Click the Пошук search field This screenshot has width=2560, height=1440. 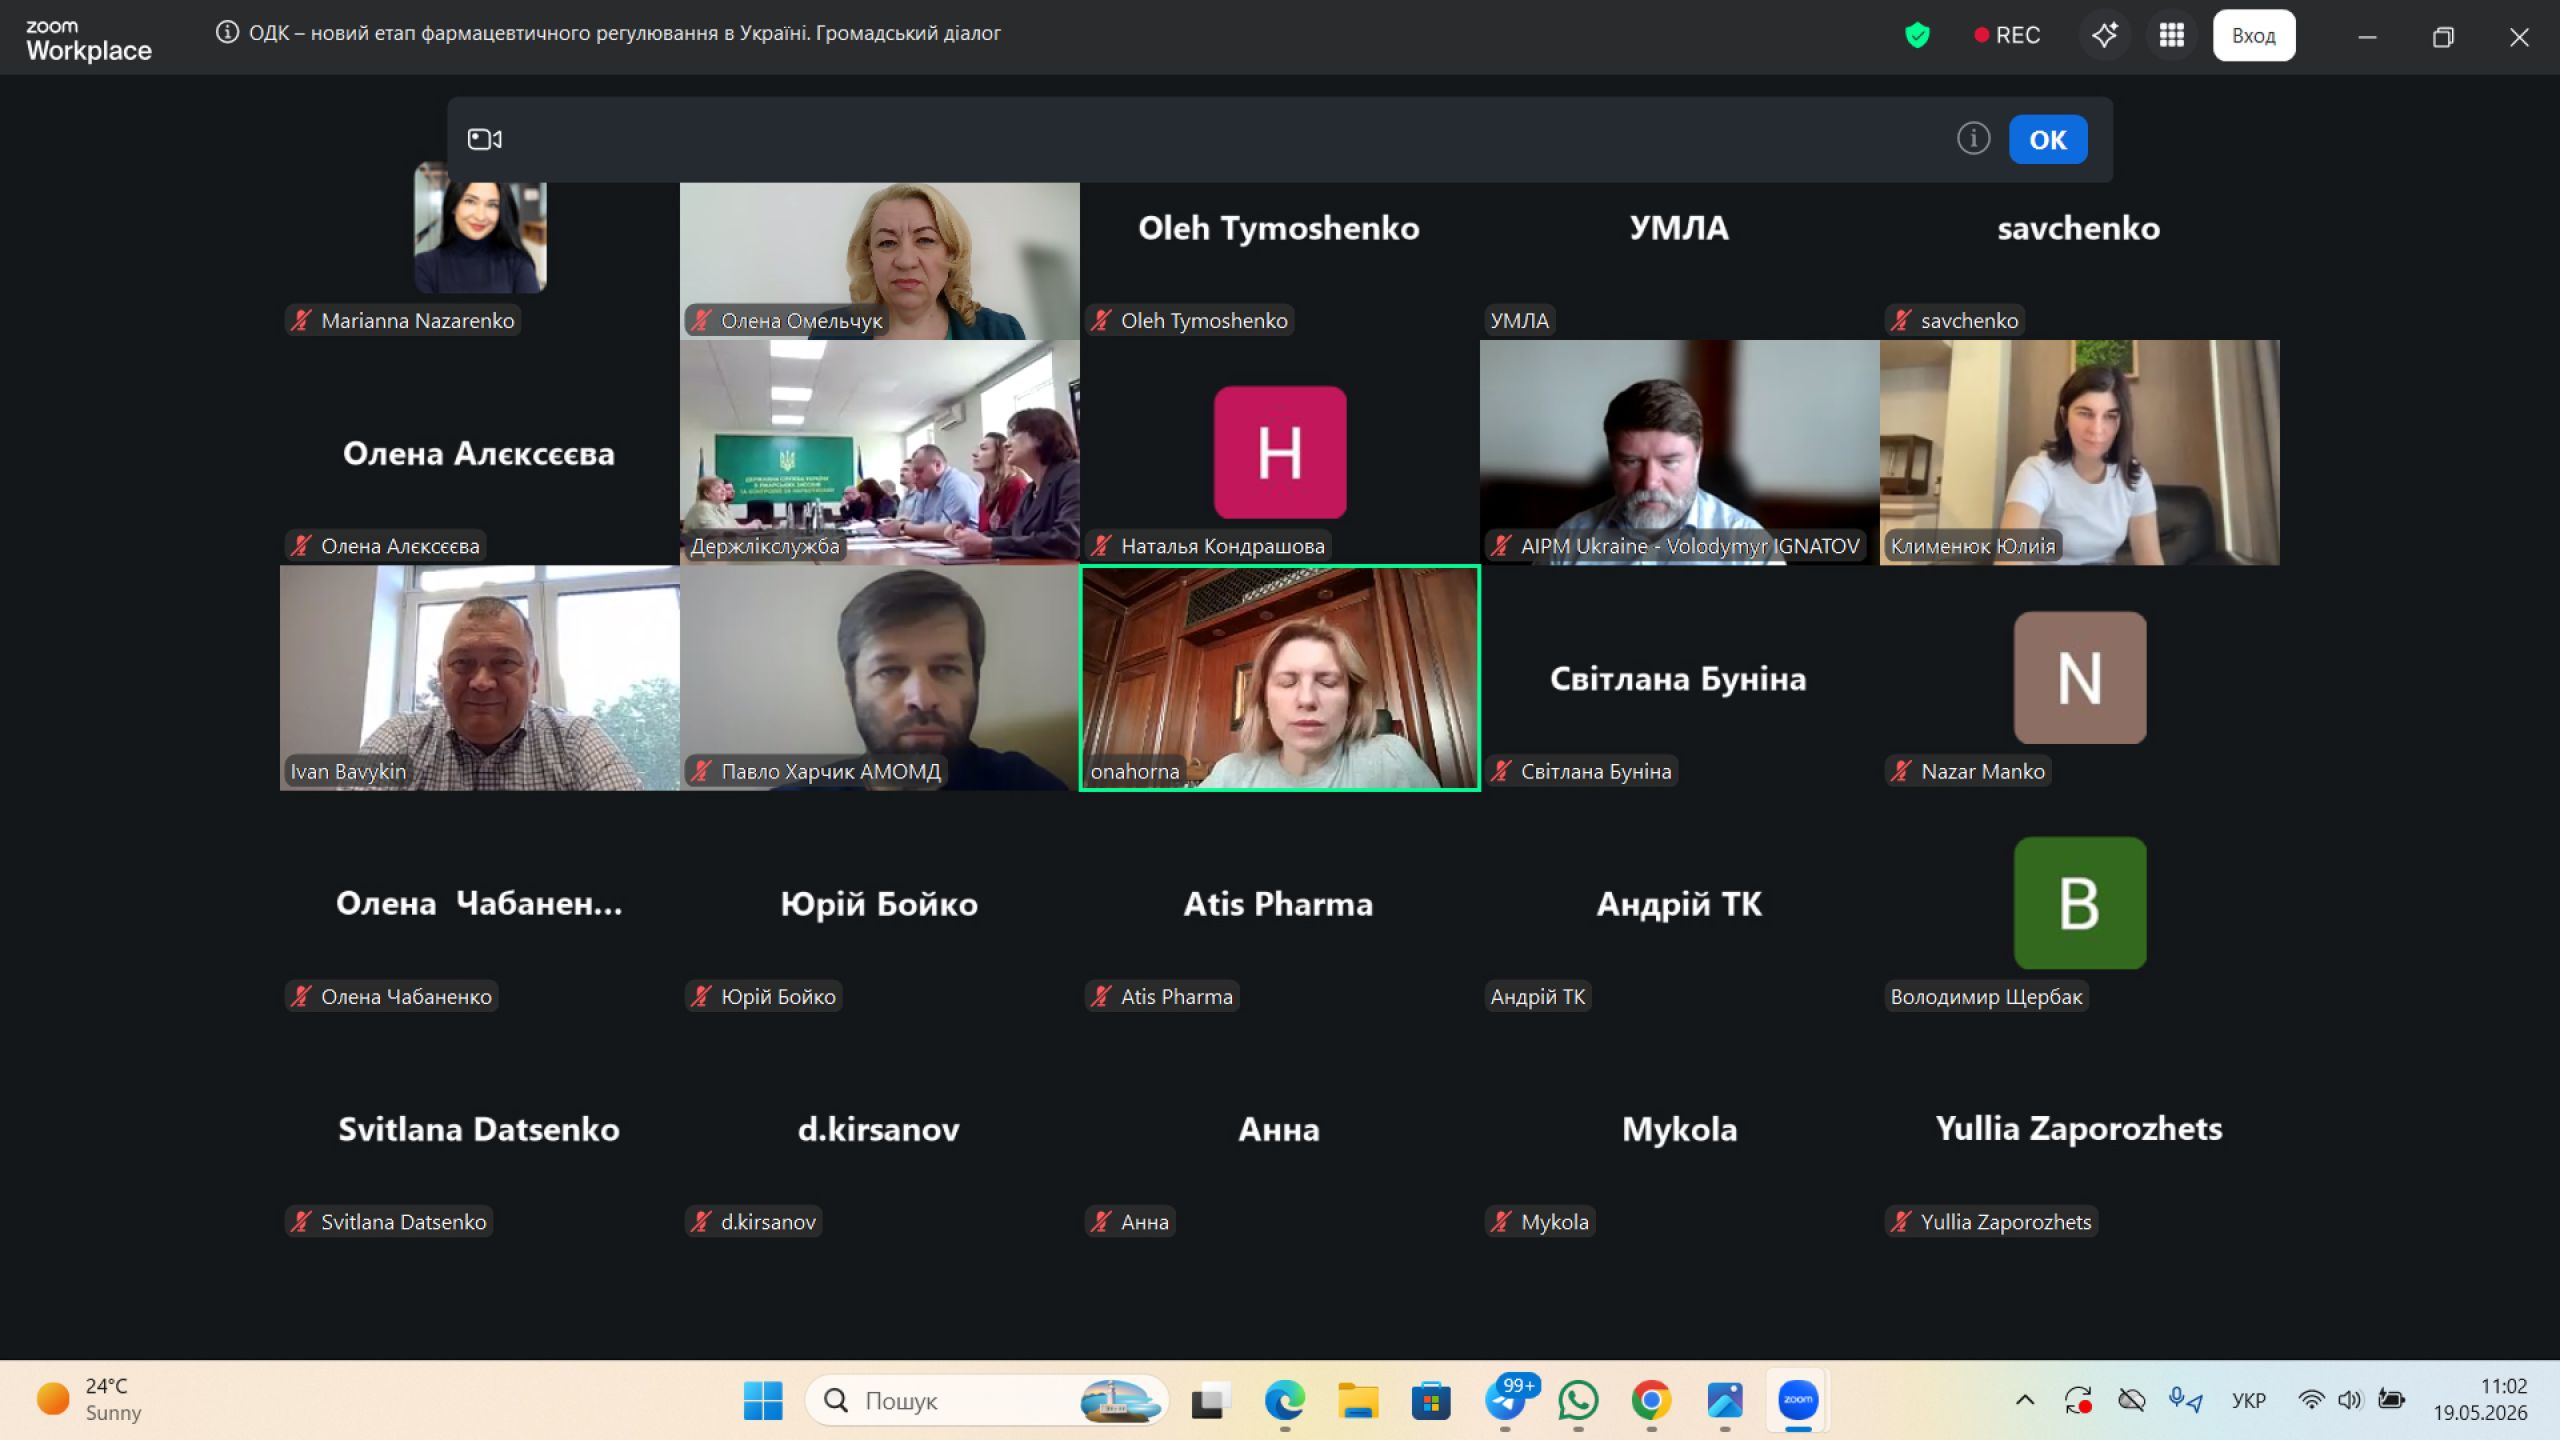click(x=986, y=1400)
